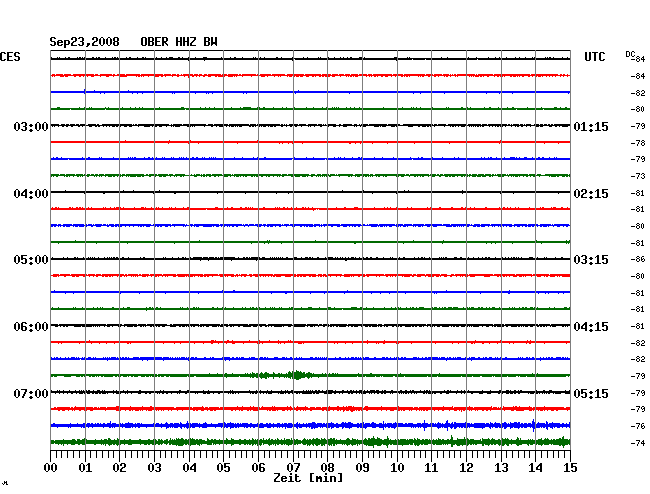
Task: Select minute 11 on the time axis
Action: click(x=431, y=468)
